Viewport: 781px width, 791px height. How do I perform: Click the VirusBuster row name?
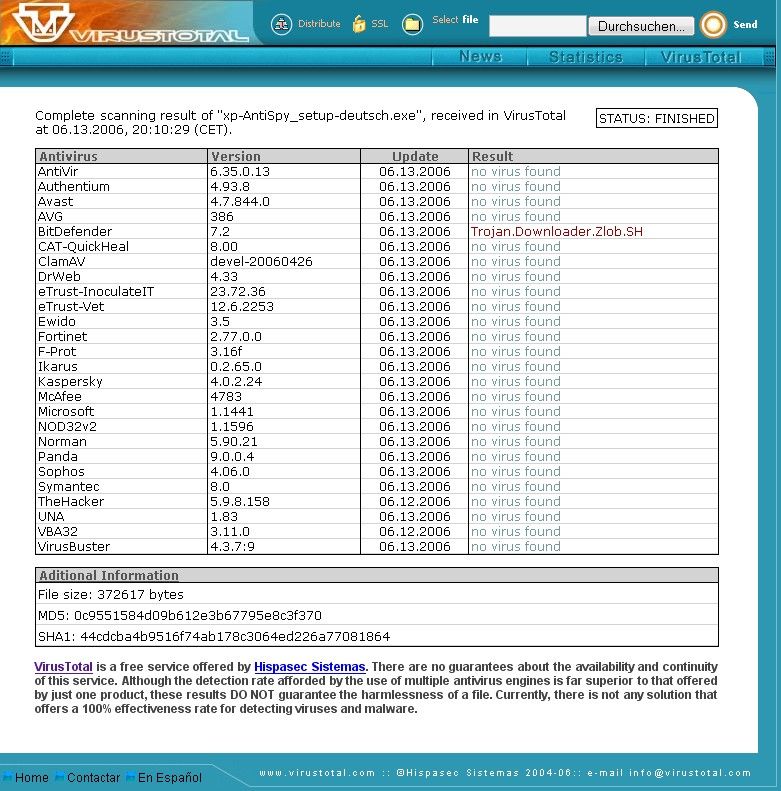pos(74,547)
